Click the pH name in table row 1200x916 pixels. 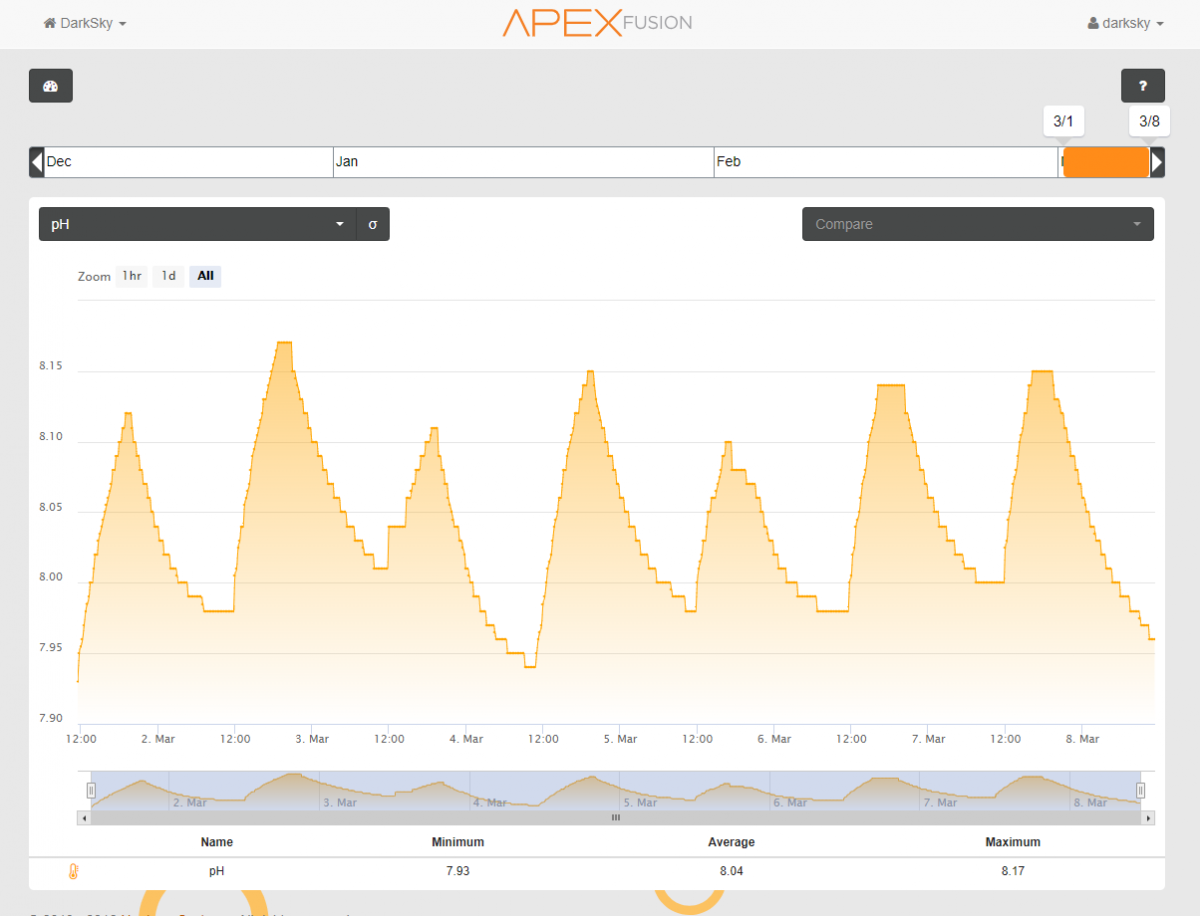coord(217,871)
